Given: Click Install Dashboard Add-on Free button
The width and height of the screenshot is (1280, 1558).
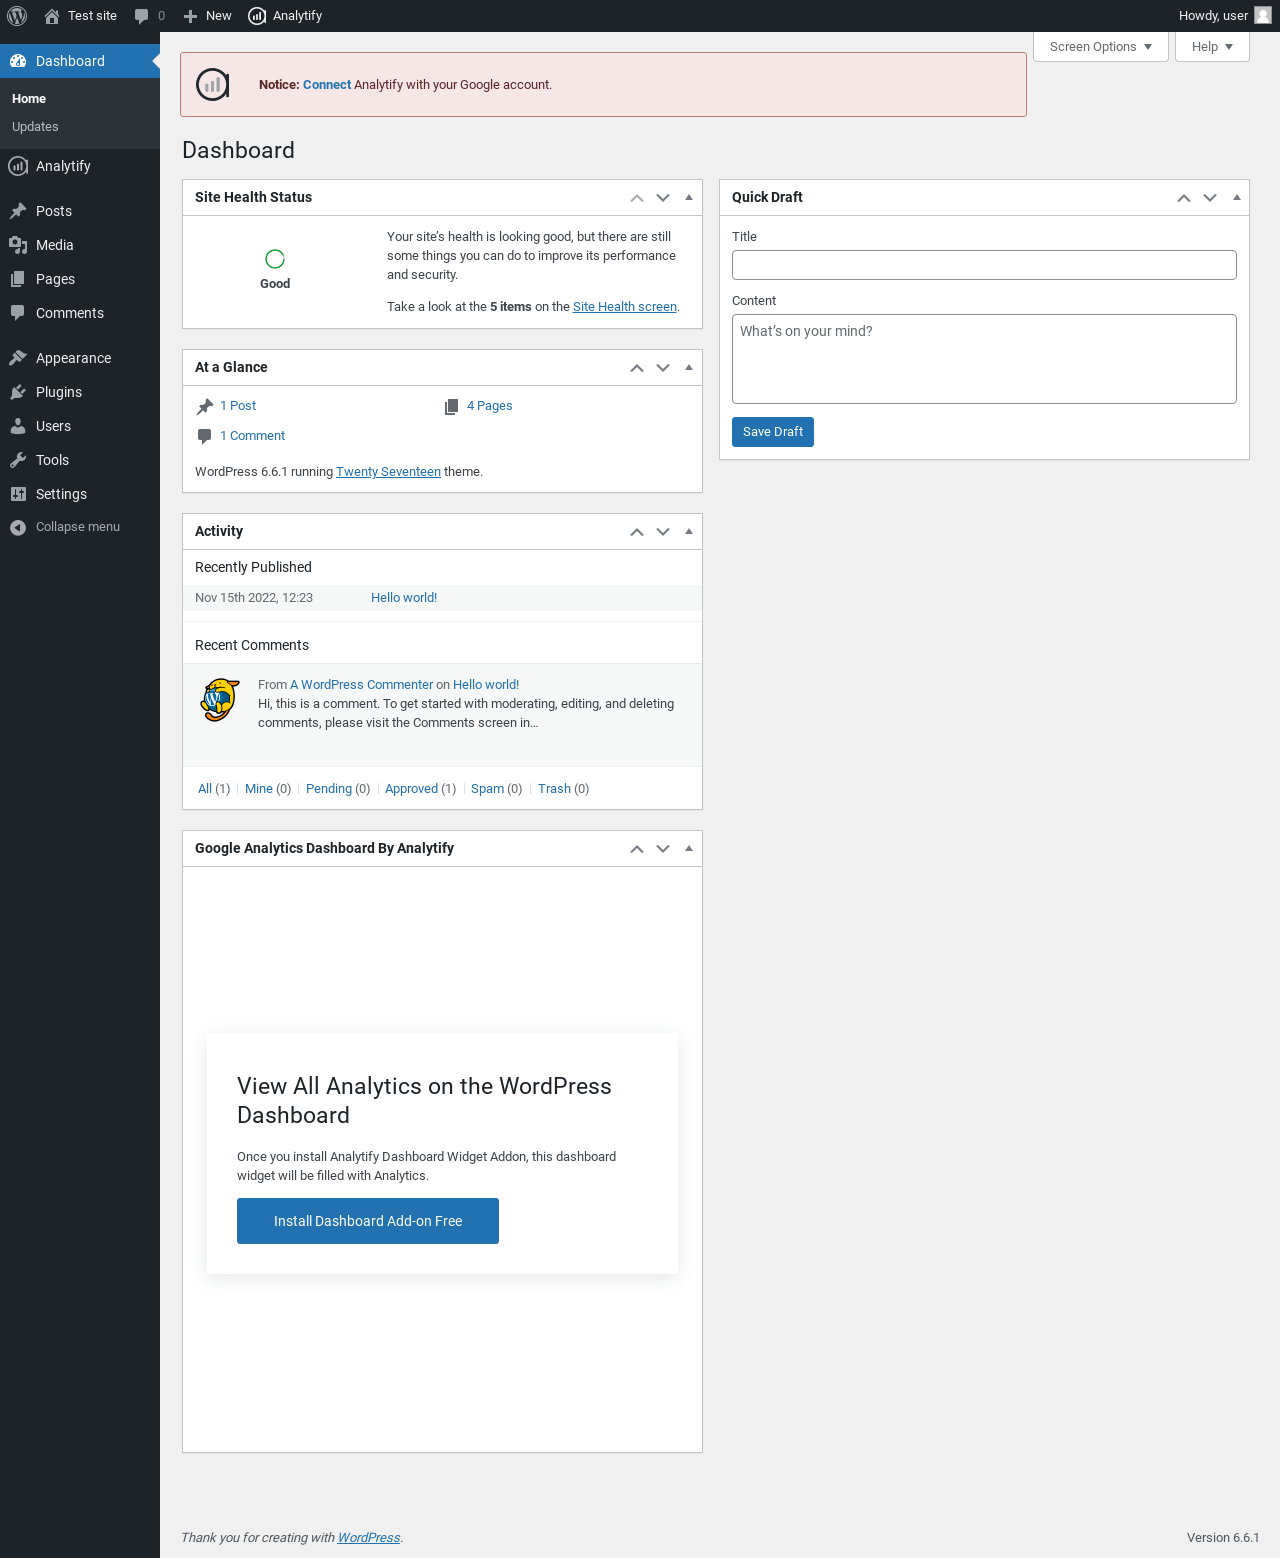Looking at the screenshot, I should (x=368, y=1221).
